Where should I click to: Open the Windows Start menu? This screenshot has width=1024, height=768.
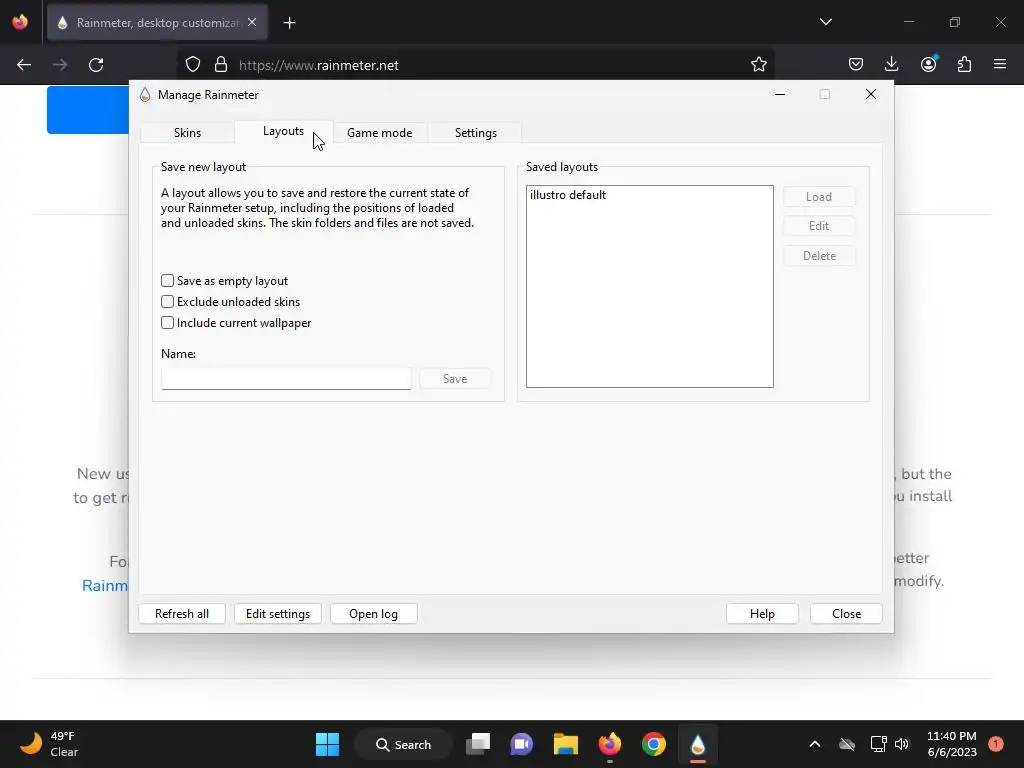[x=327, y=744]
